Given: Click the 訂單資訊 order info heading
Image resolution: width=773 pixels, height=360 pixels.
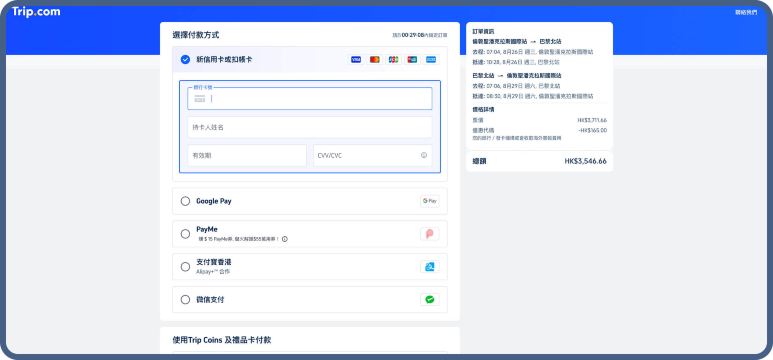Looking at the screenshot, I should (x=483, y=31).
